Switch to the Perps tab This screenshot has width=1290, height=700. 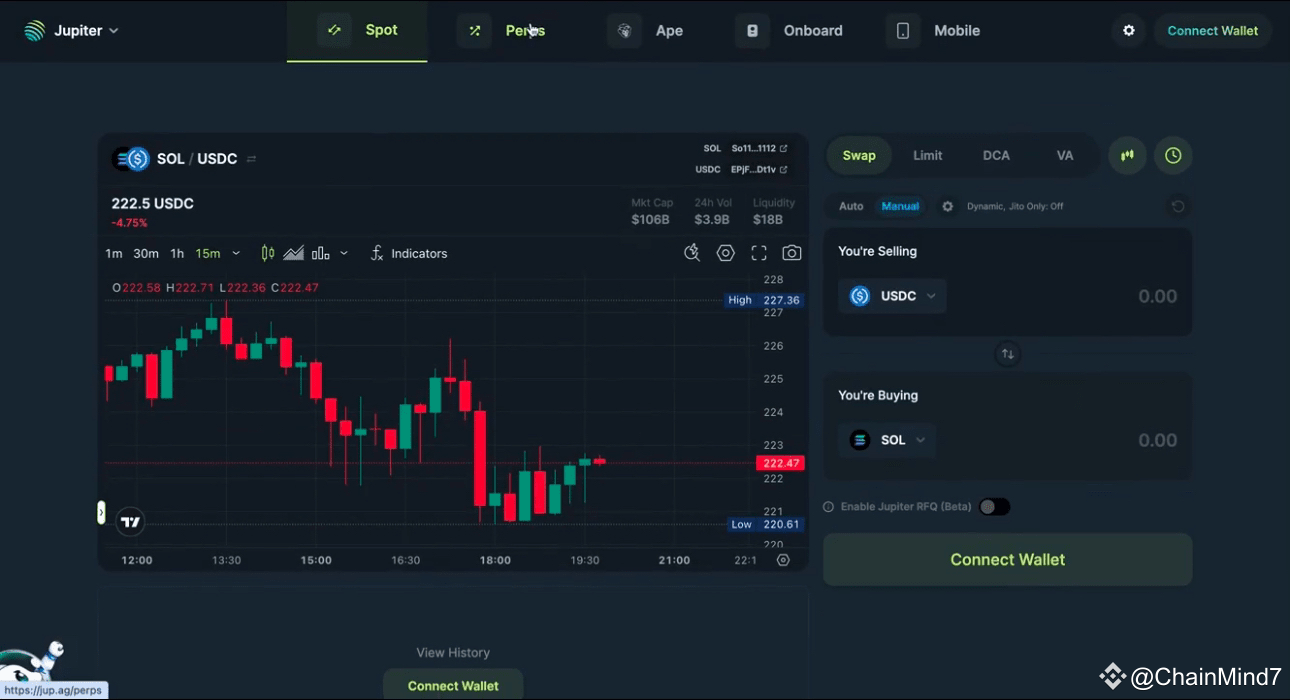[502, 31]
